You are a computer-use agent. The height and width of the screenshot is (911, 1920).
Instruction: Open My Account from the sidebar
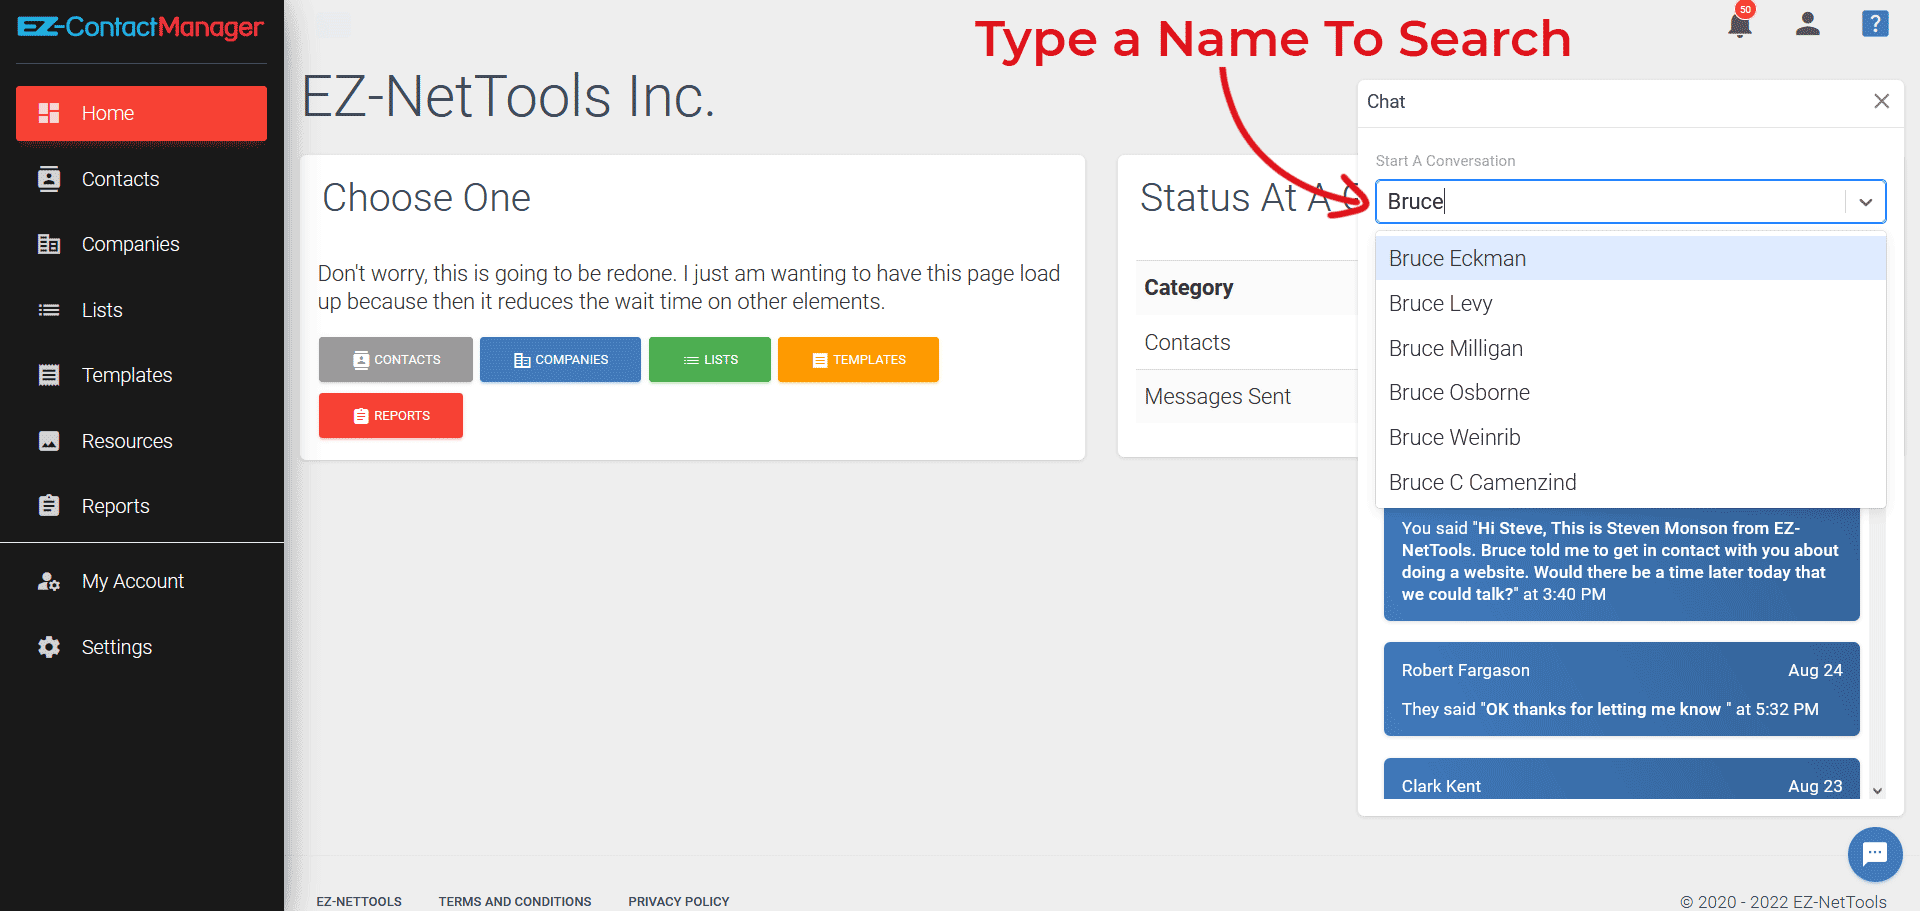point(141,581)
